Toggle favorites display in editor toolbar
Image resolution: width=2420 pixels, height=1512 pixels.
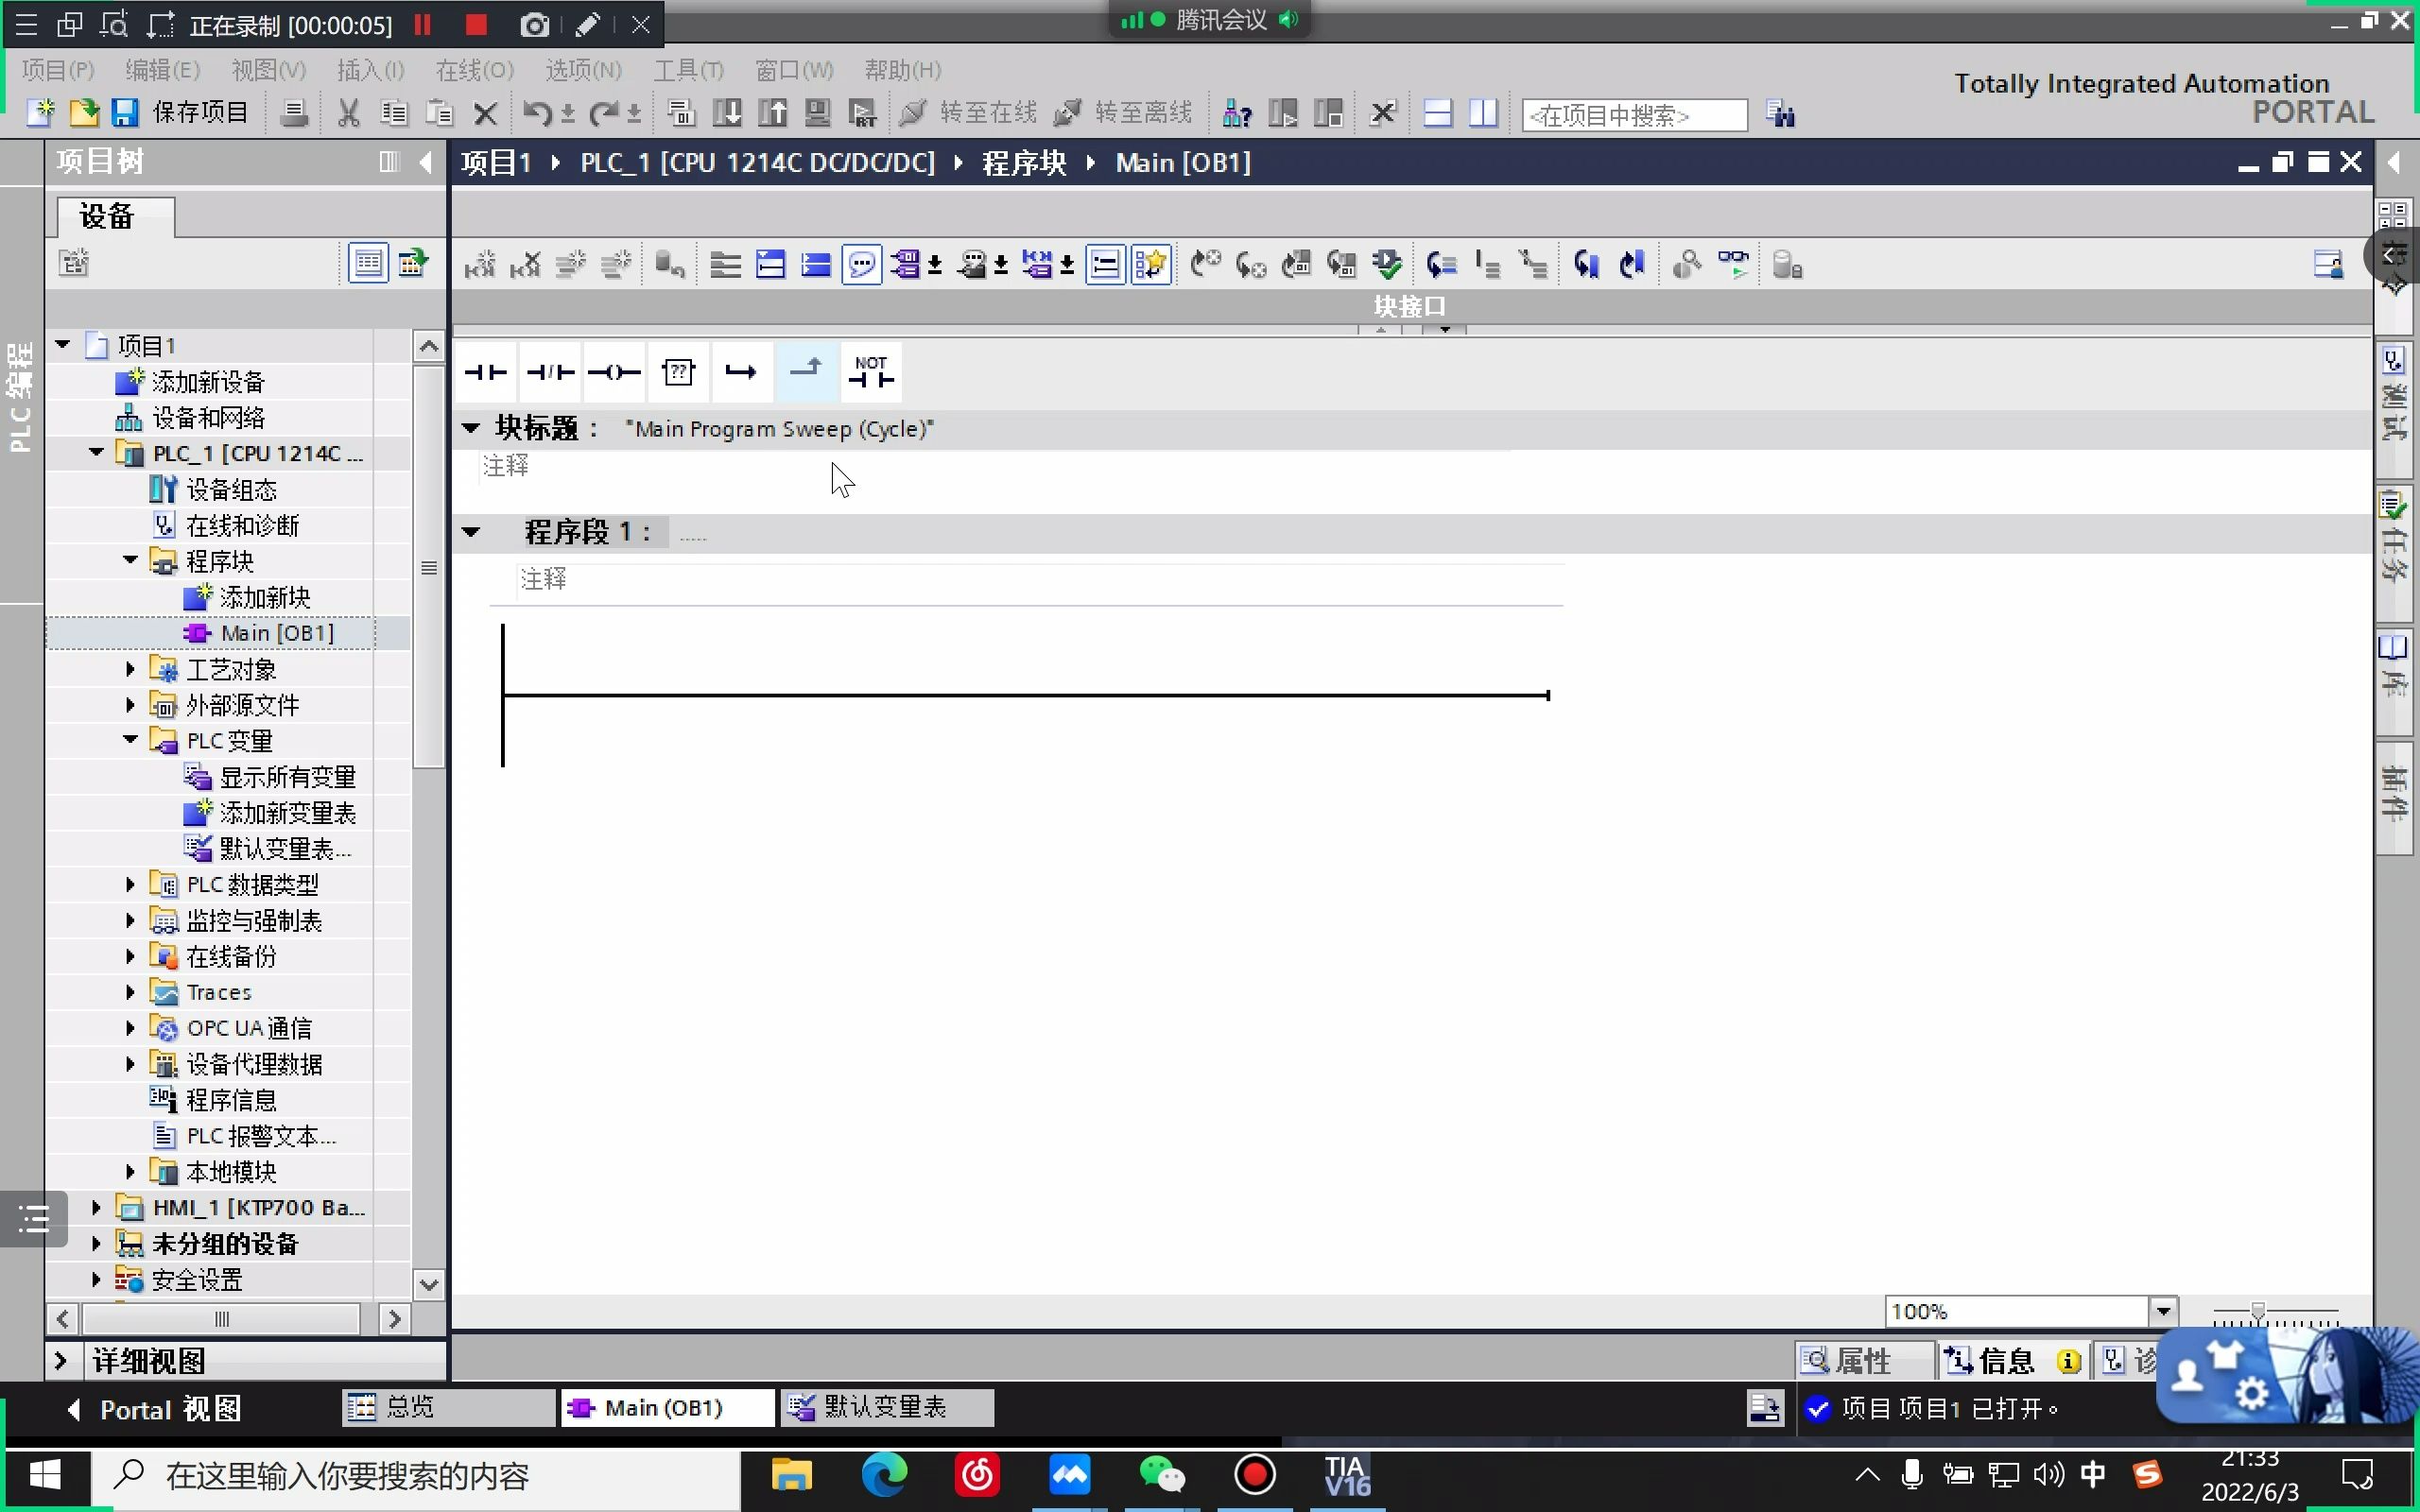pos(1151,265)
